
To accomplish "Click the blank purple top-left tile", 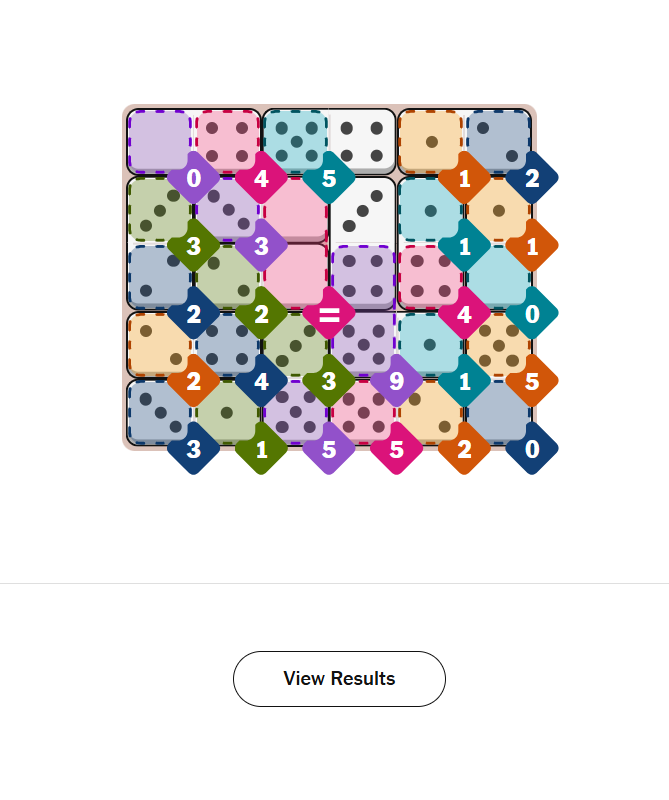I will pos(157,139).
